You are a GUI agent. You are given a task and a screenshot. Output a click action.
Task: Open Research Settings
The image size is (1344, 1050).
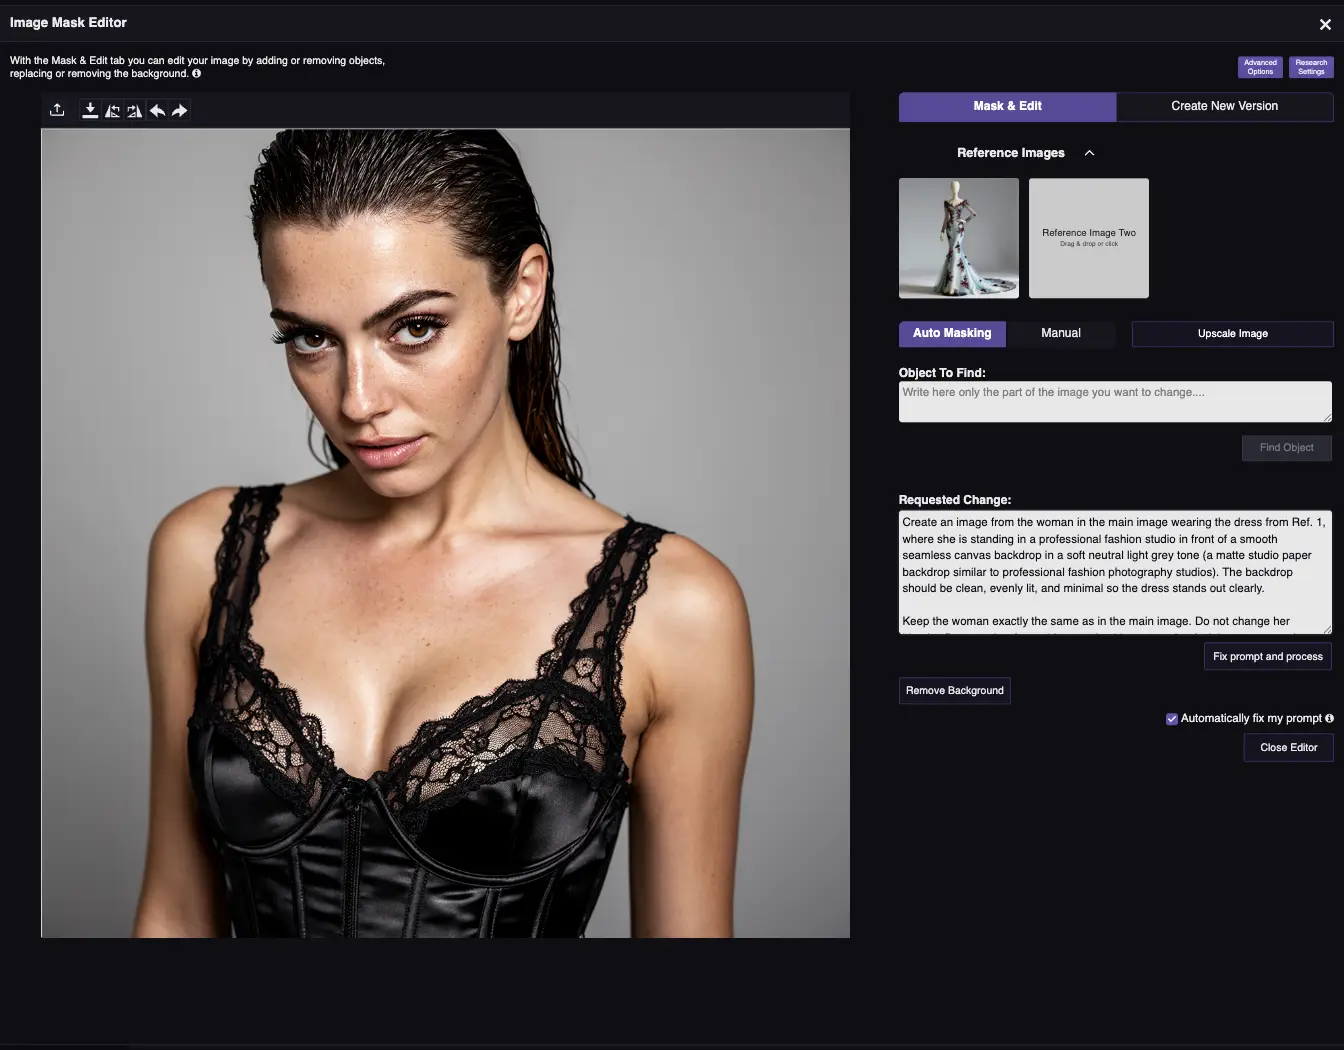pyautogui.click(x=1311, y=67)
